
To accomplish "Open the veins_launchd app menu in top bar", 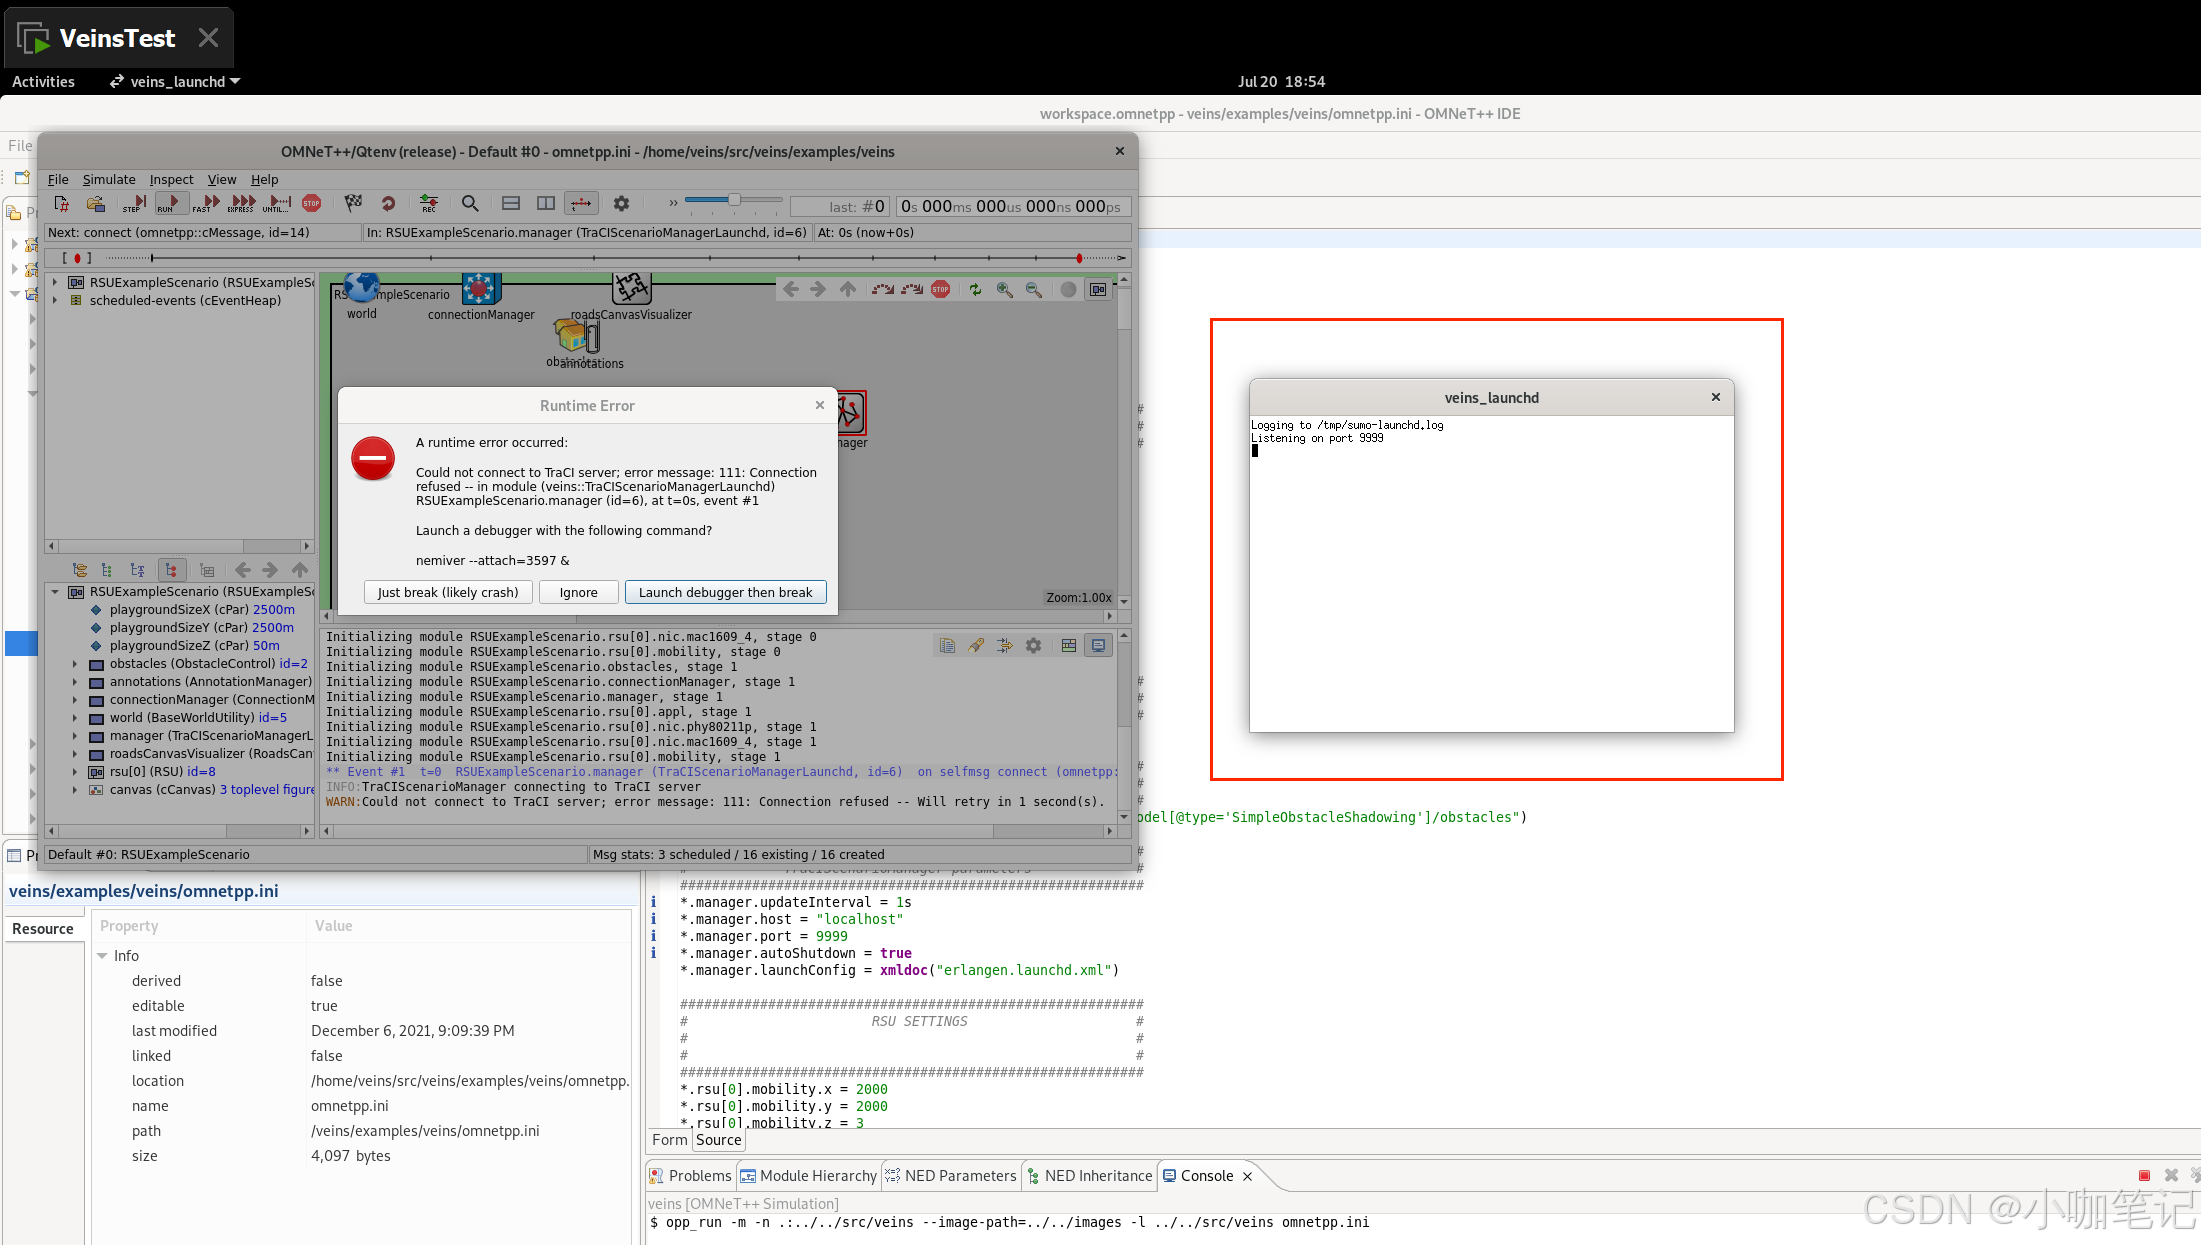I will click(176, 82).
